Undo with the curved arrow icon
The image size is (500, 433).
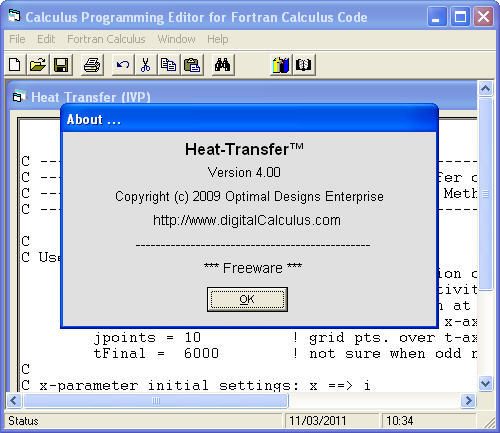point(122,65)
